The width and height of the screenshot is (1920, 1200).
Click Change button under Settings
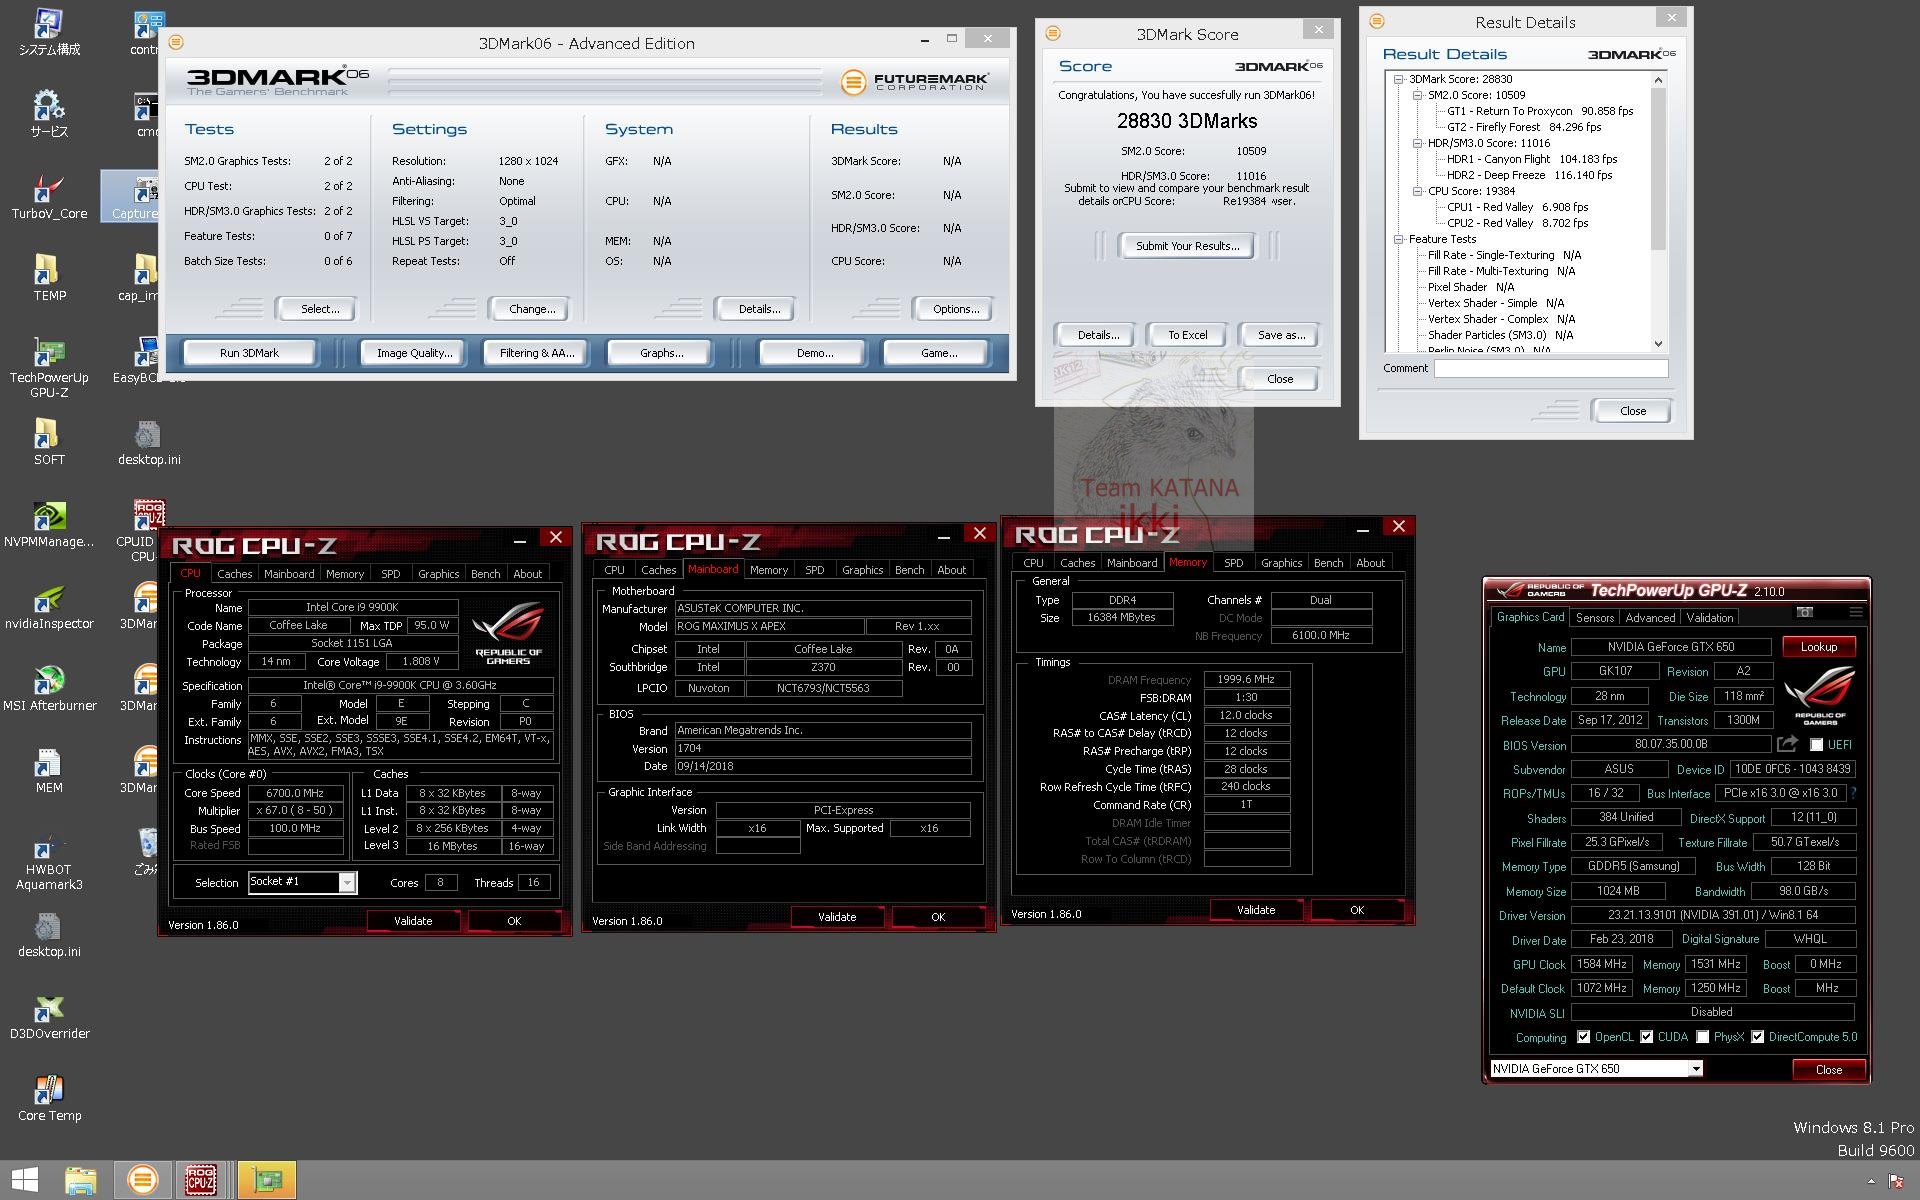(532, 309)
